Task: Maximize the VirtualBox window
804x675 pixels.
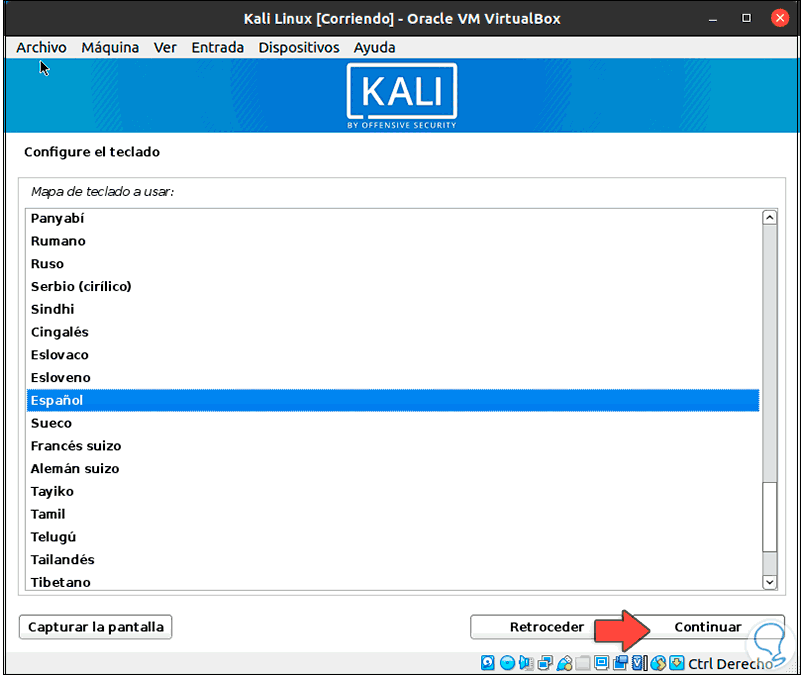Action: [746, 18]
